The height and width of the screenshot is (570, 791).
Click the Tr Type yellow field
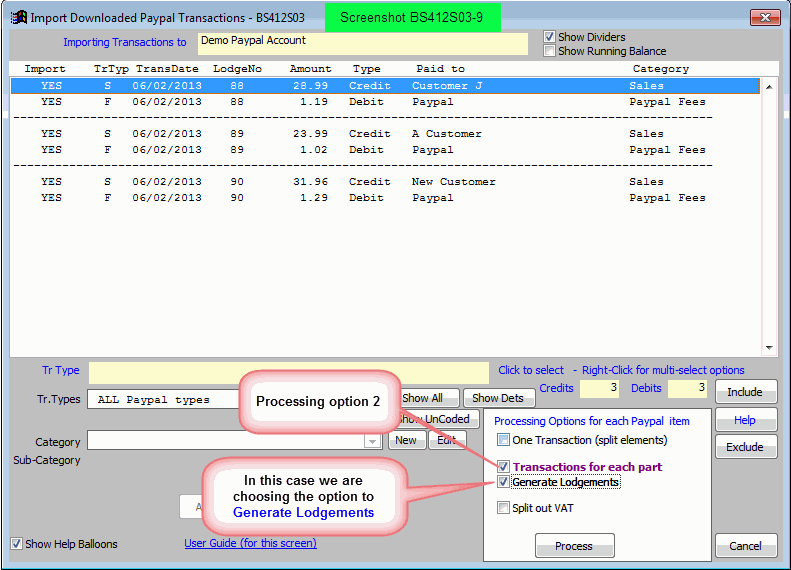pyautogui.click(x=289, y=373)
